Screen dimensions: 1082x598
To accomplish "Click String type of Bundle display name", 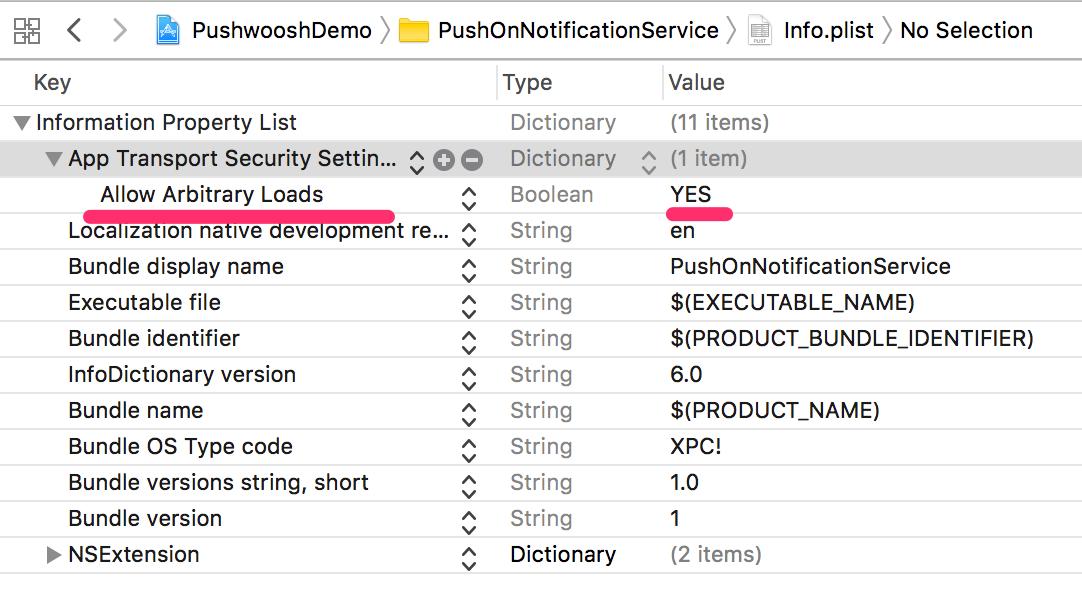I will coord(541,268).
